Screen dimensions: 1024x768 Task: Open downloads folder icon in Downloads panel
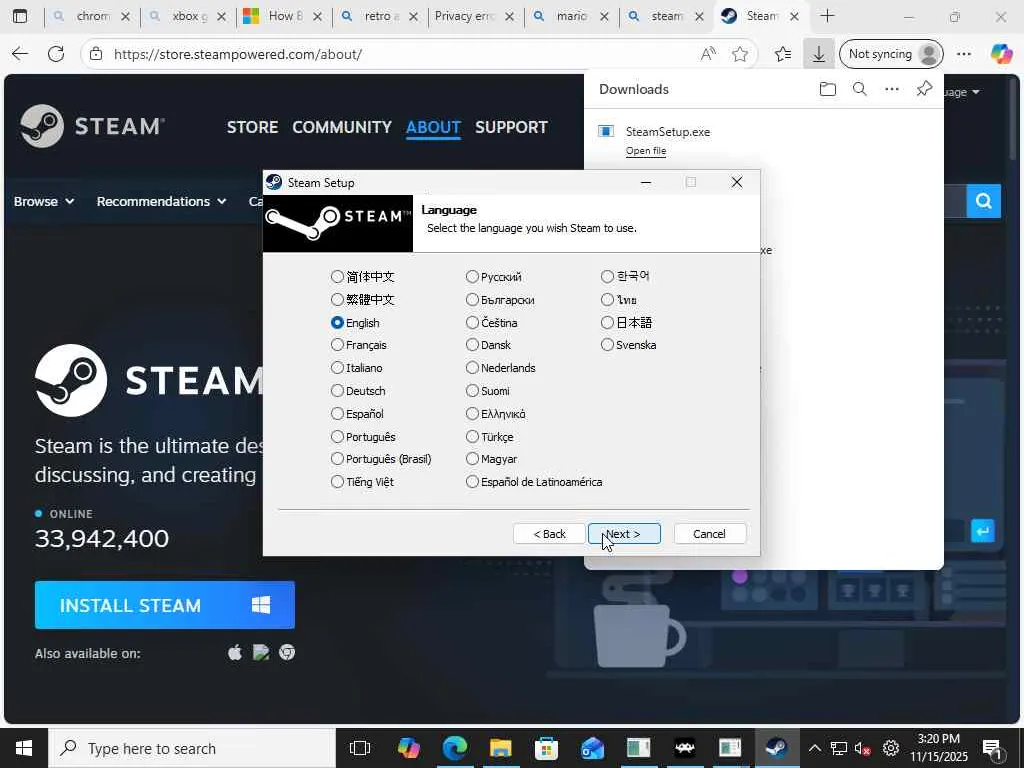(x=827, y=89)
